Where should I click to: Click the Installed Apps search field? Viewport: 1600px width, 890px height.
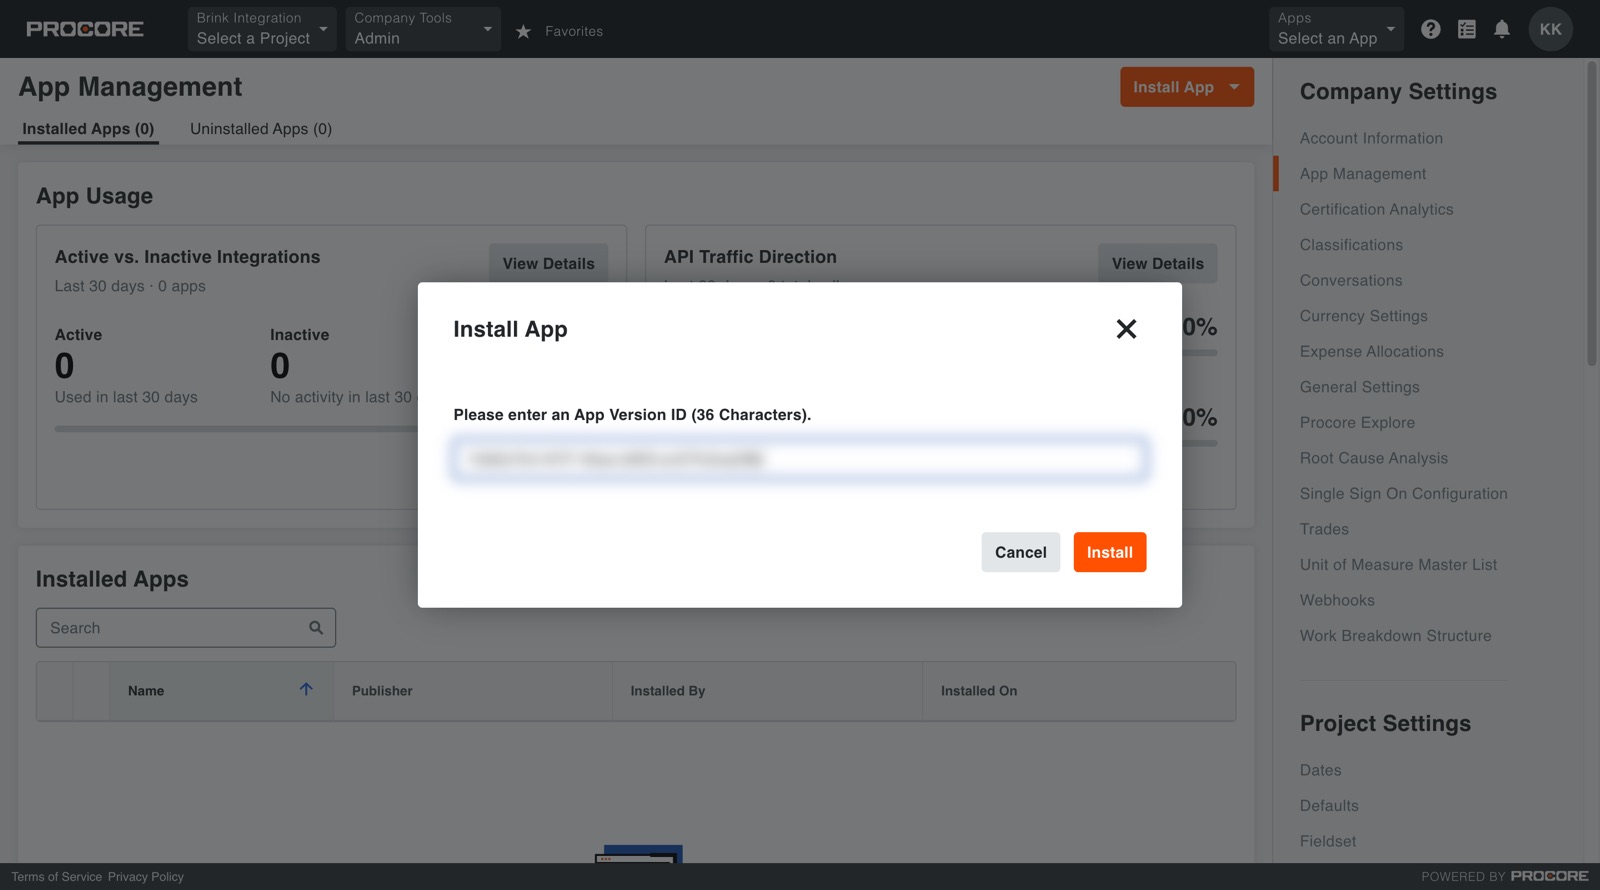186,628
